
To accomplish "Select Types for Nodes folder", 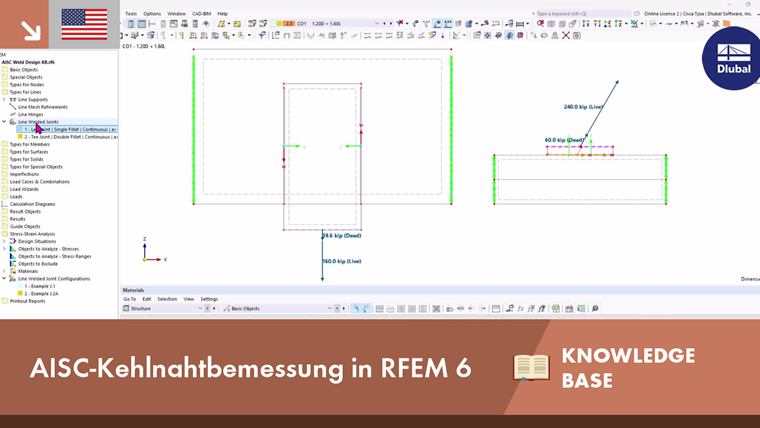I will [27, 84].
